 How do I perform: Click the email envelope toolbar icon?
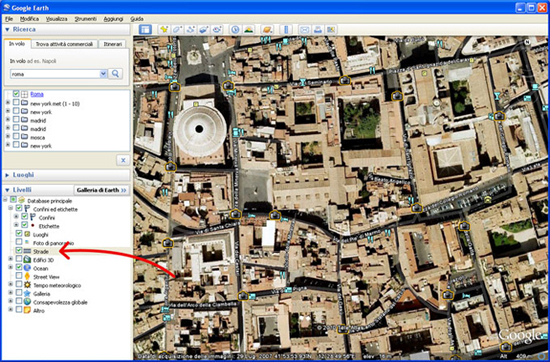coord(304,30)
